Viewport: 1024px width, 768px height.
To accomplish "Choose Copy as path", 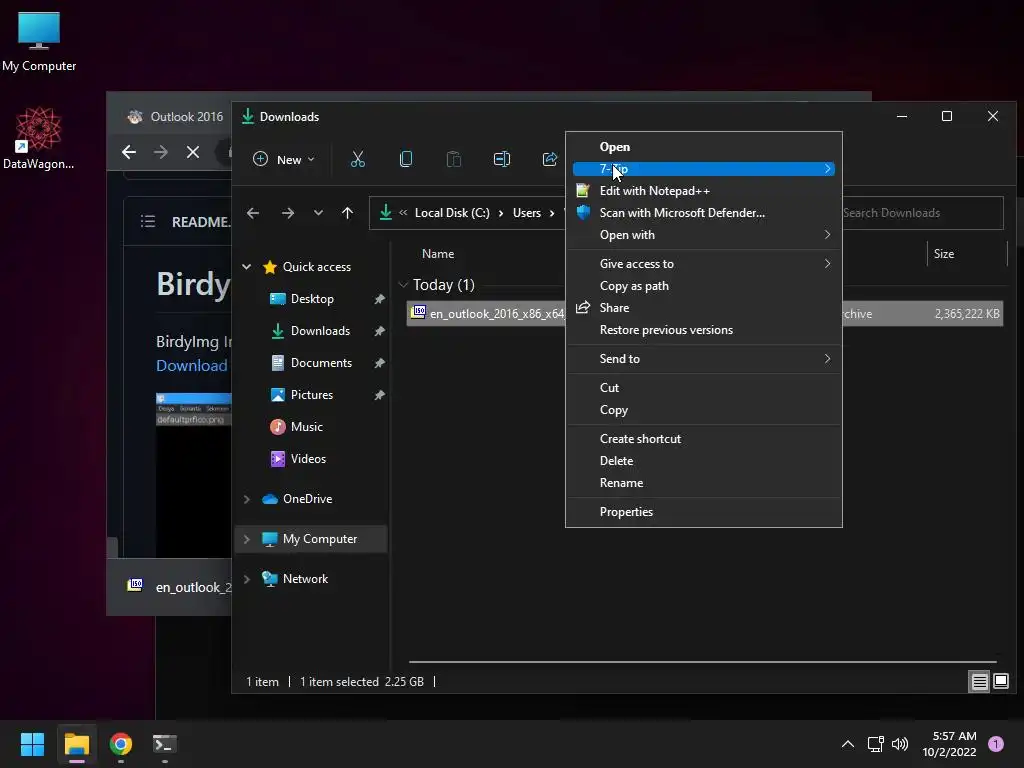I will 703,286.
